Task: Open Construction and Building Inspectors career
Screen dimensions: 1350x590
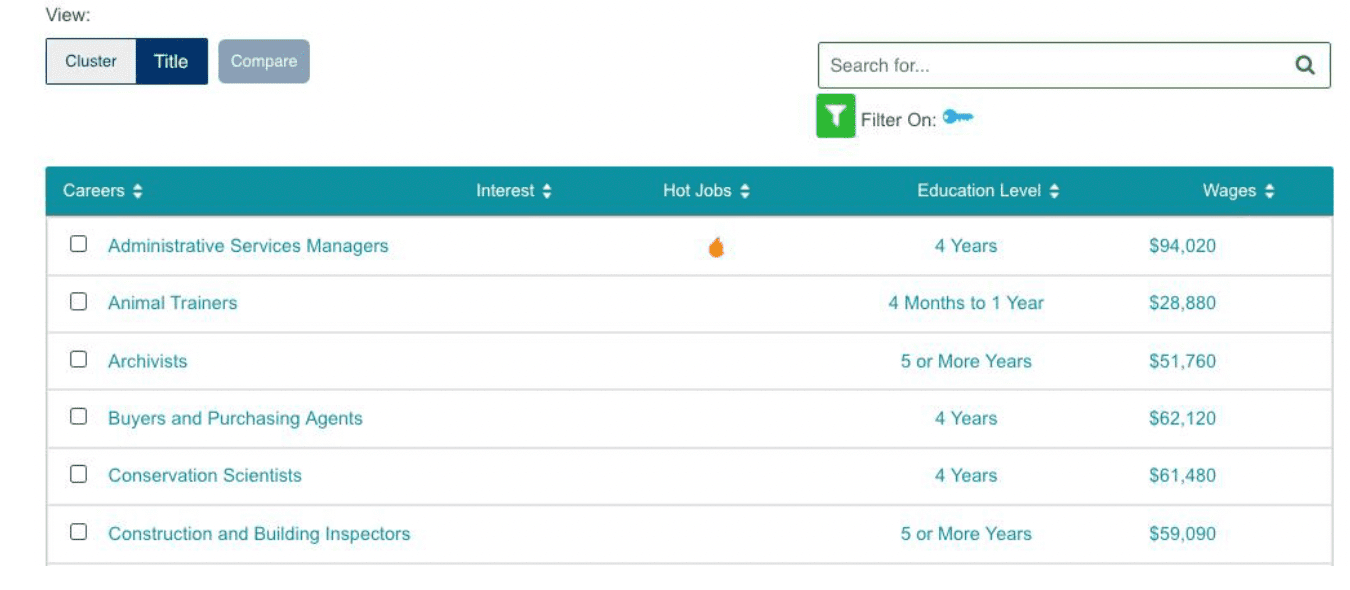Action: coord(259,534)
